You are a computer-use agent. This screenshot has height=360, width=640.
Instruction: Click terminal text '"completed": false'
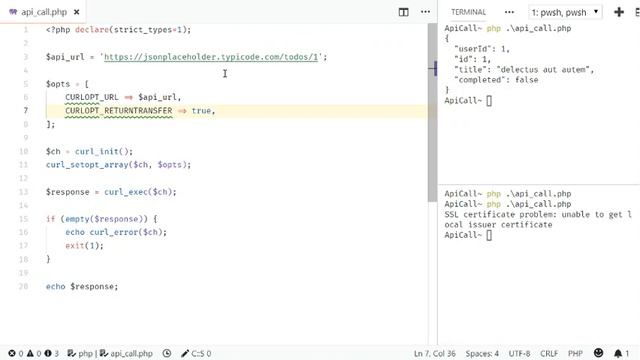click(496, 80)
